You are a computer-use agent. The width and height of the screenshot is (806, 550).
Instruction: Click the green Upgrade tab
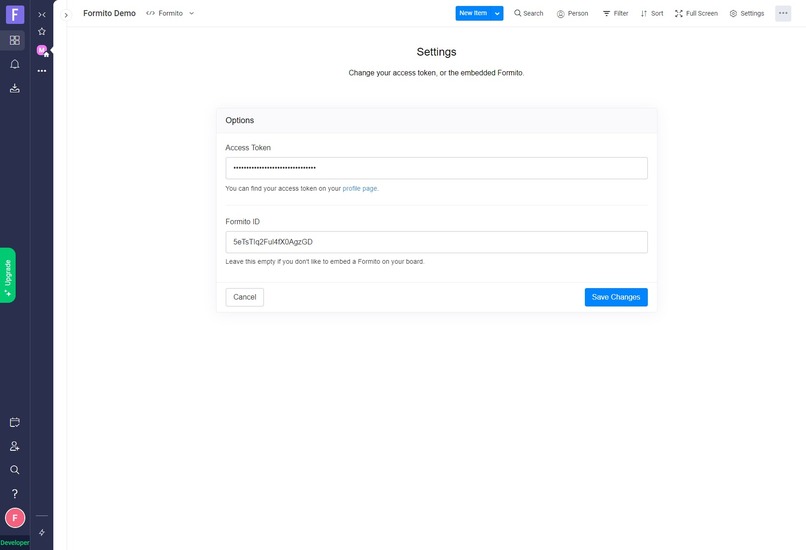click(8, 276)
